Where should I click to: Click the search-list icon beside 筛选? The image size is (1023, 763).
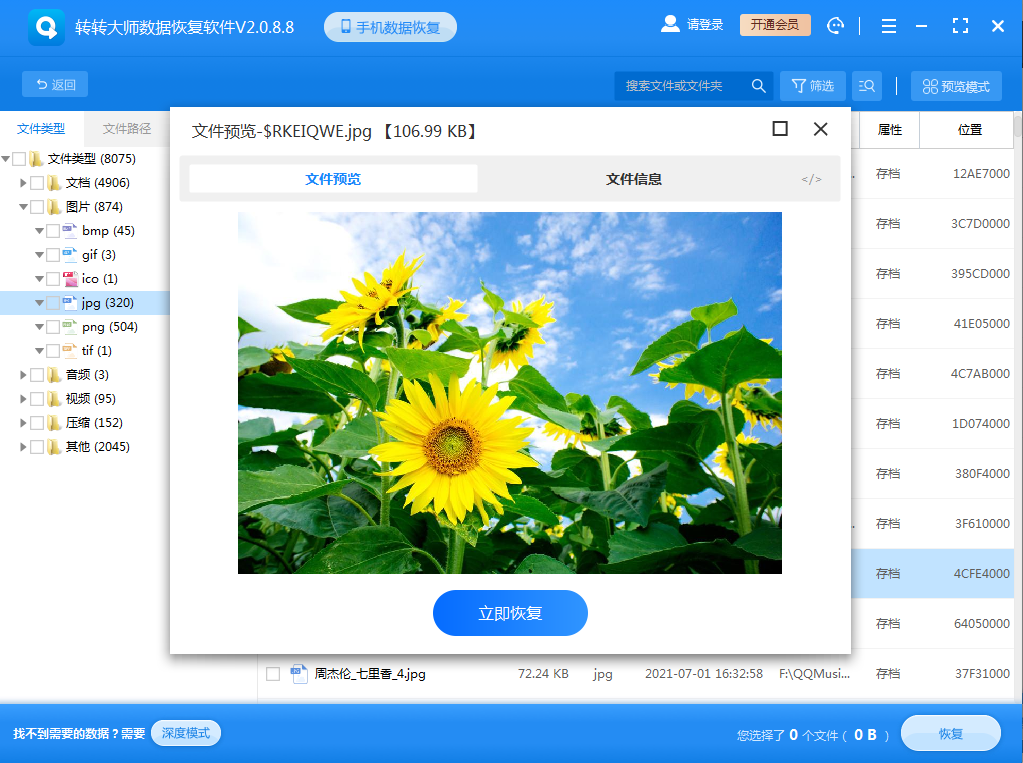pyautogui.click(x=866, y=85)
